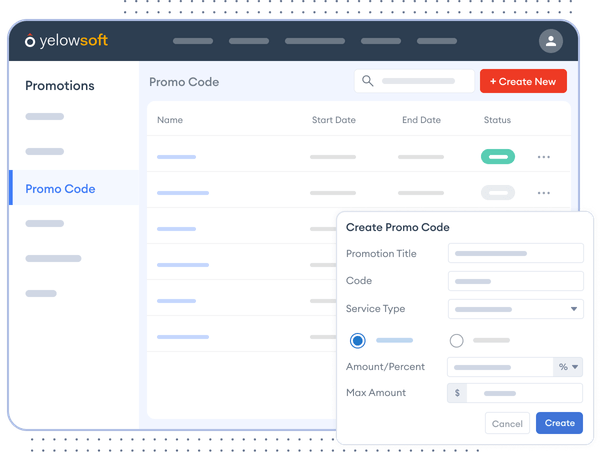This screenshot has width=600, height=452.
Task: Click the Amount/Percent label
Action: tap(385, 367)
